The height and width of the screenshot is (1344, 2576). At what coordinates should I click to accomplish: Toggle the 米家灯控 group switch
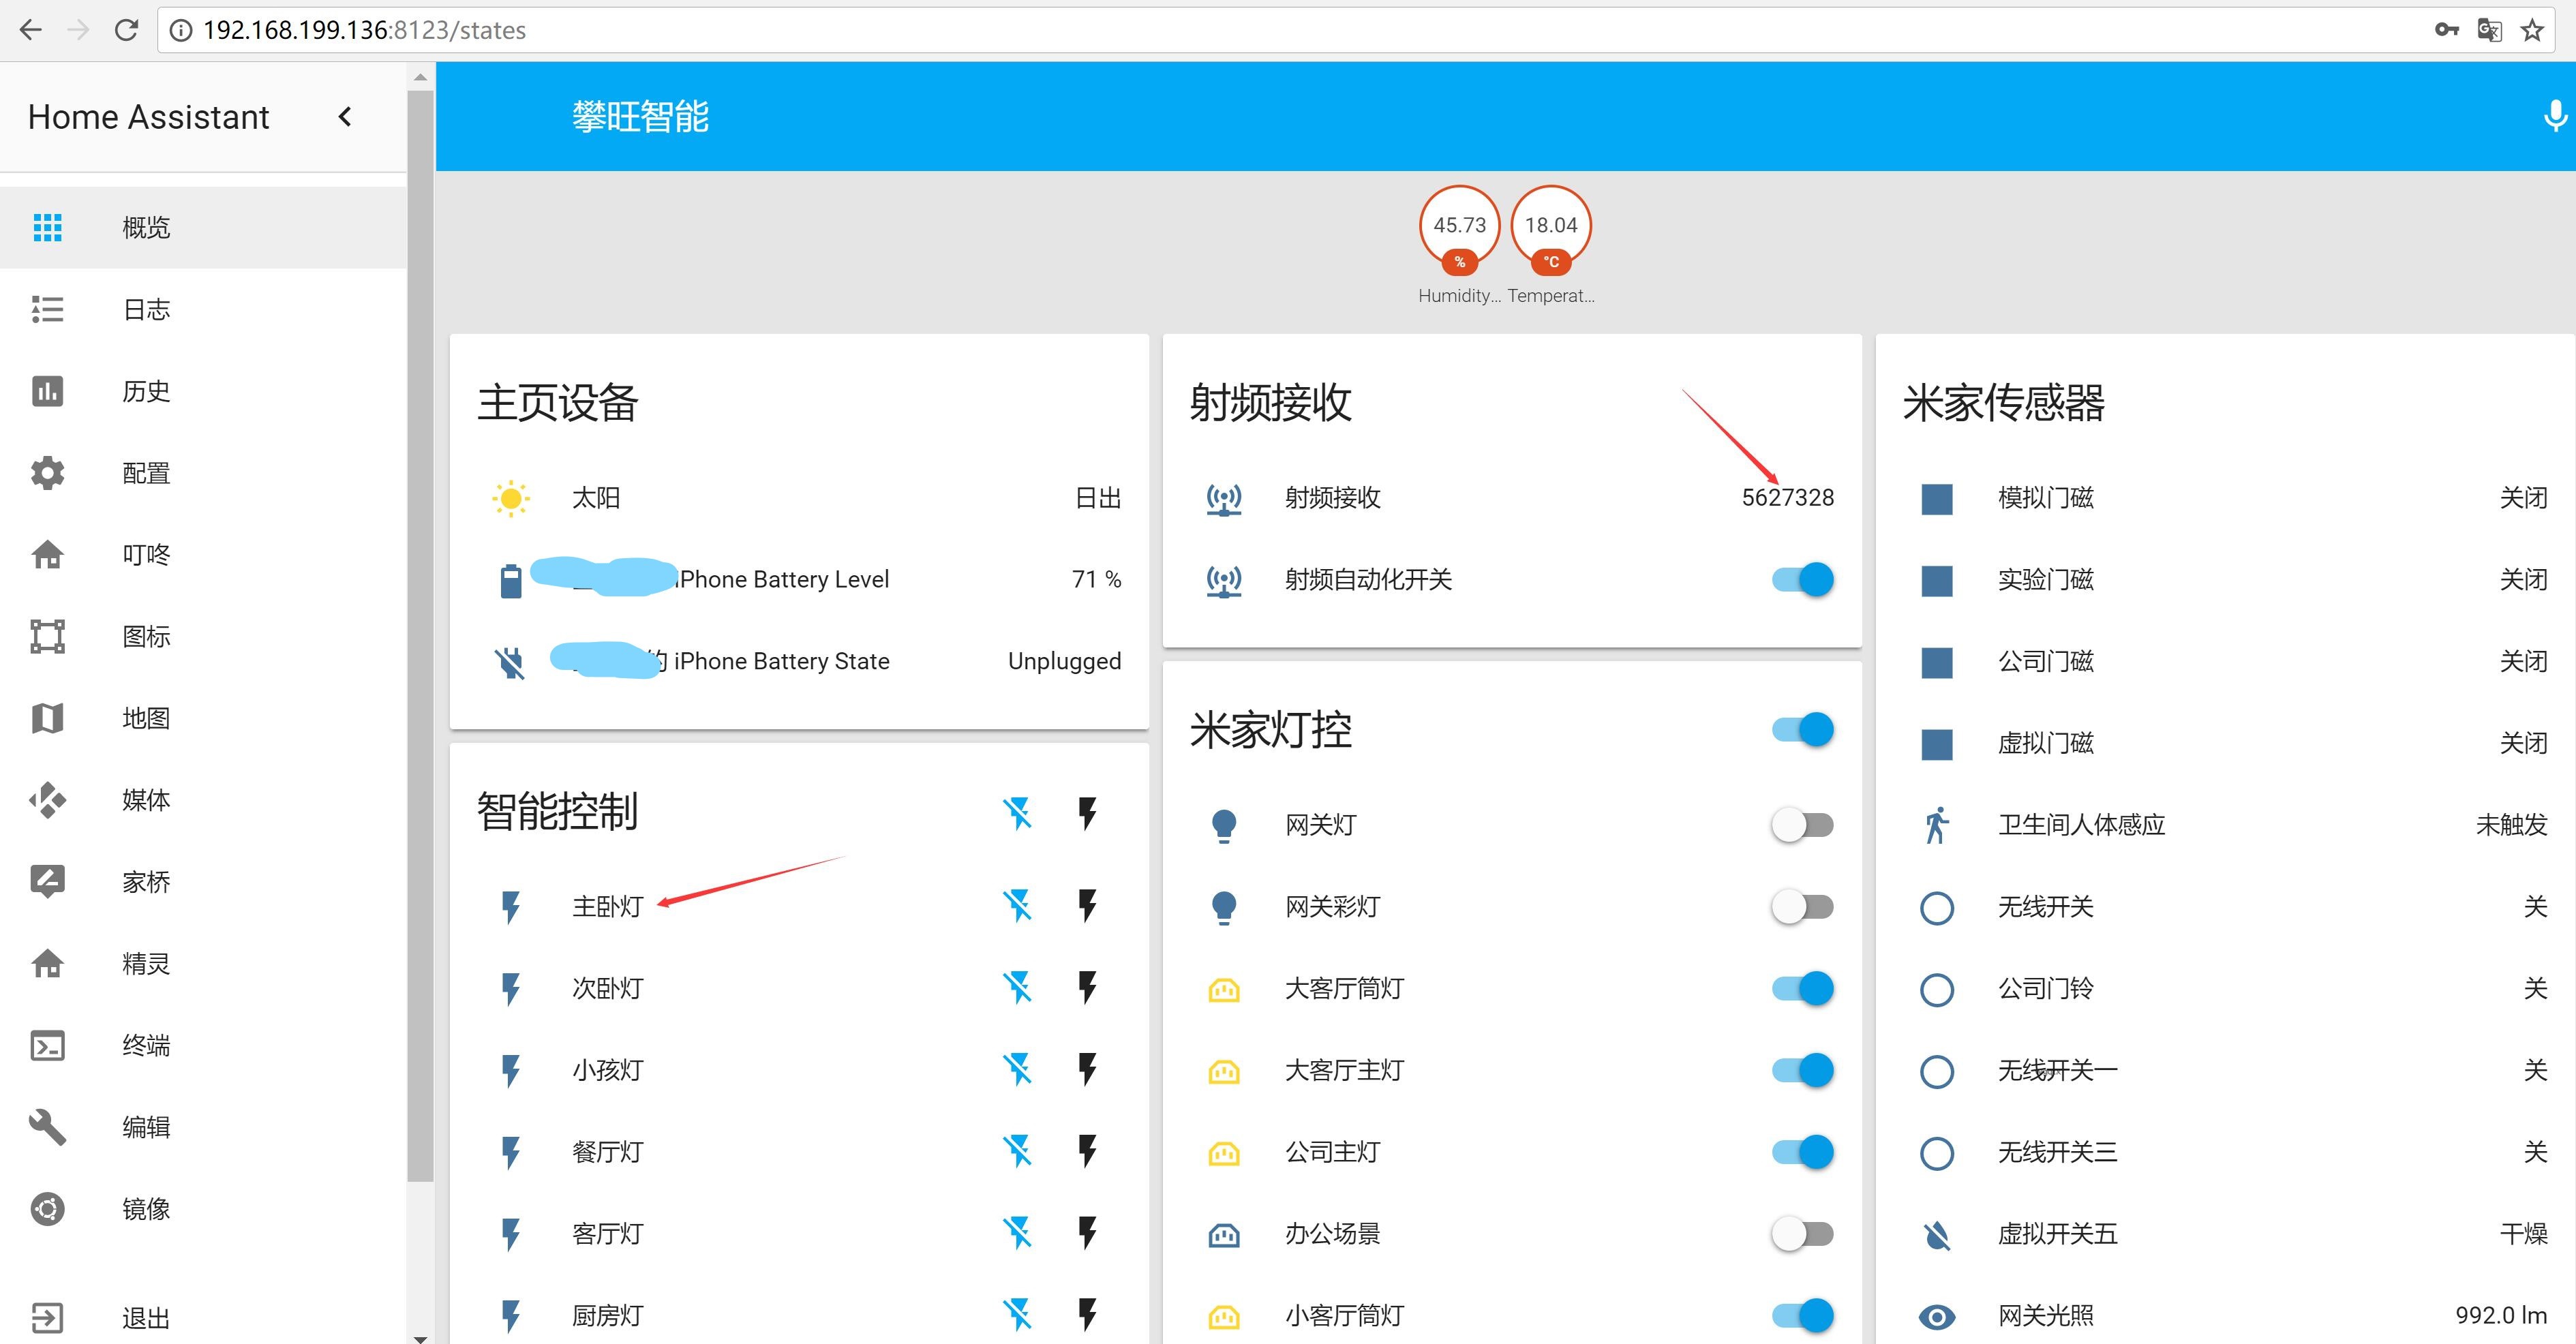1802,730
